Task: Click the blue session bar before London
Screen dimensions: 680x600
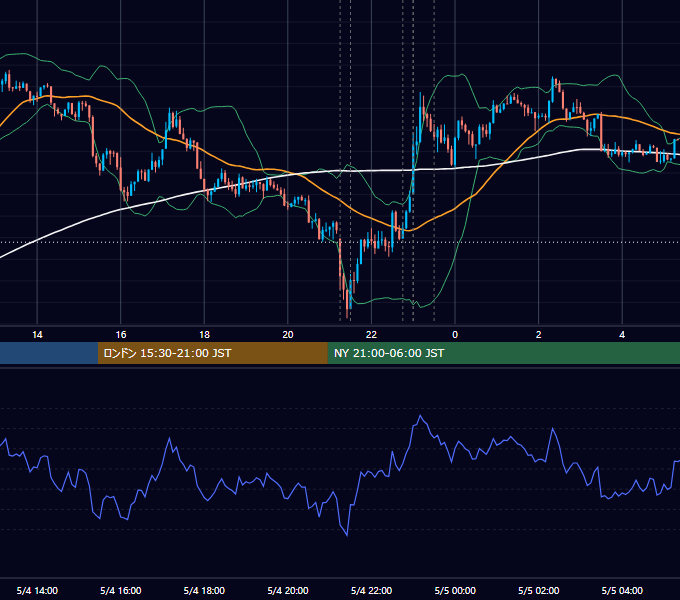Action: pyautogui.click(x=49, y=353)
